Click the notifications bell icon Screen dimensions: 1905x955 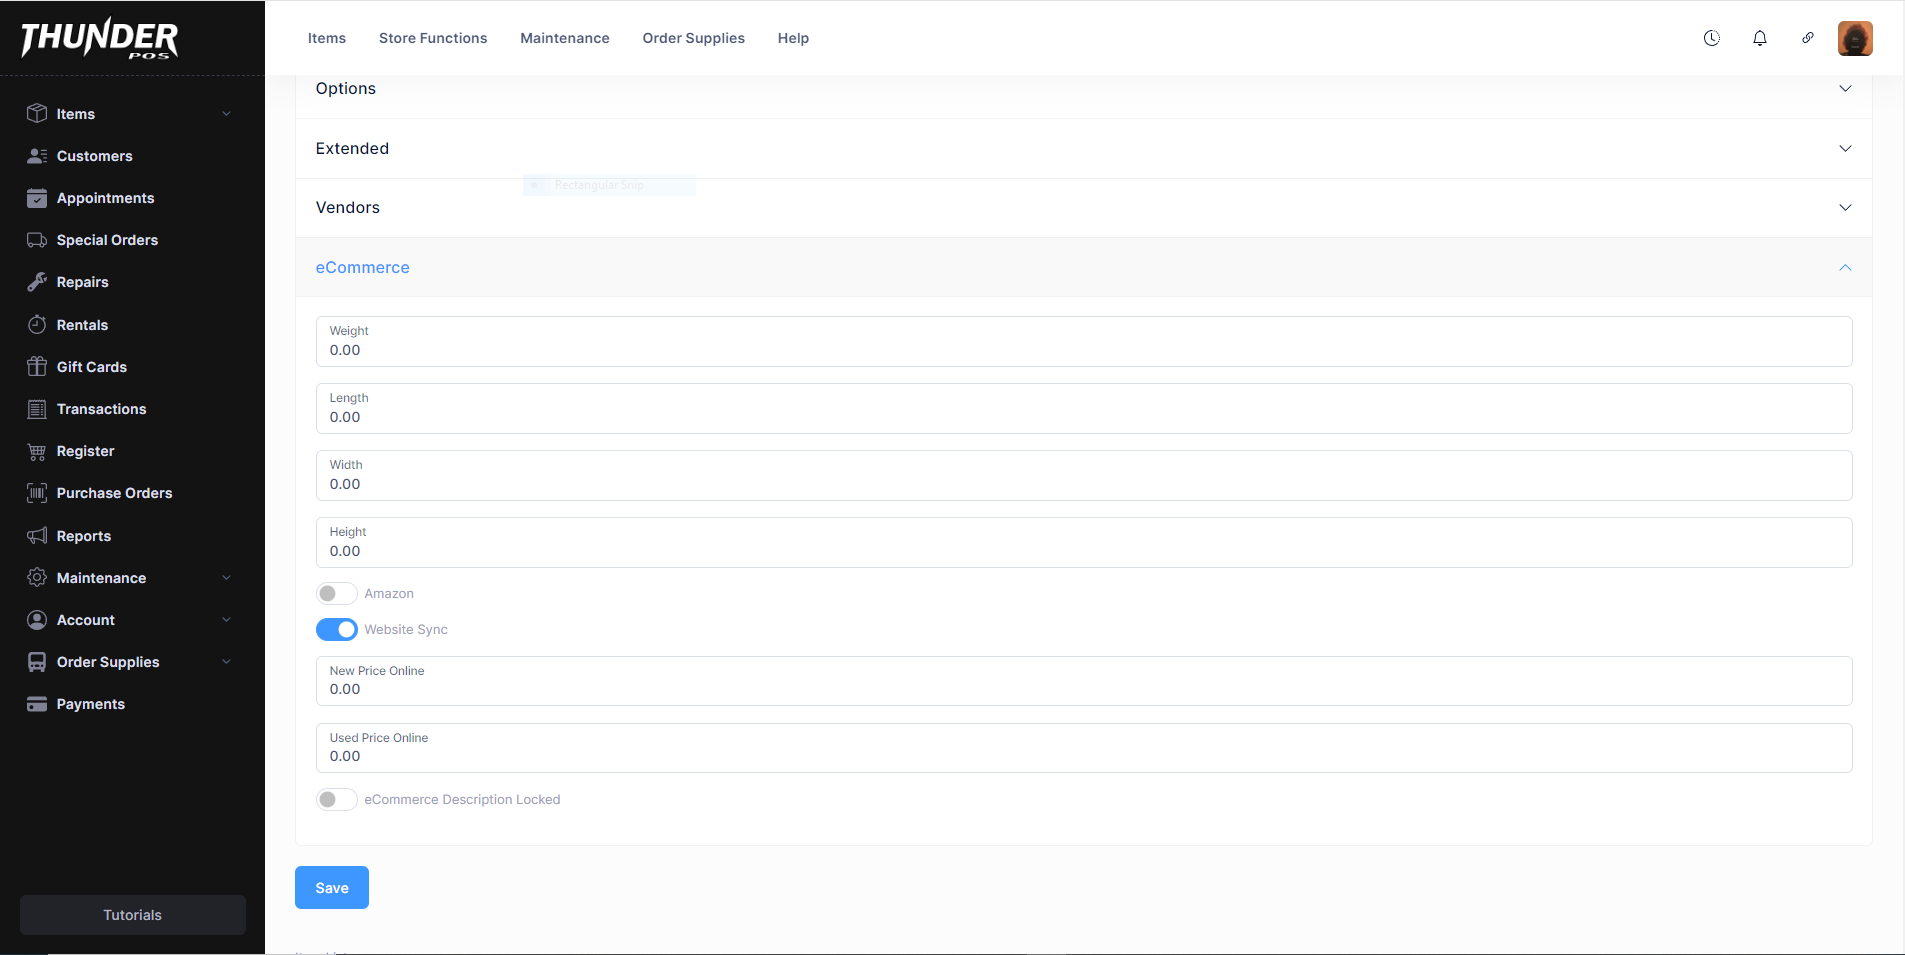(1759, 38)
